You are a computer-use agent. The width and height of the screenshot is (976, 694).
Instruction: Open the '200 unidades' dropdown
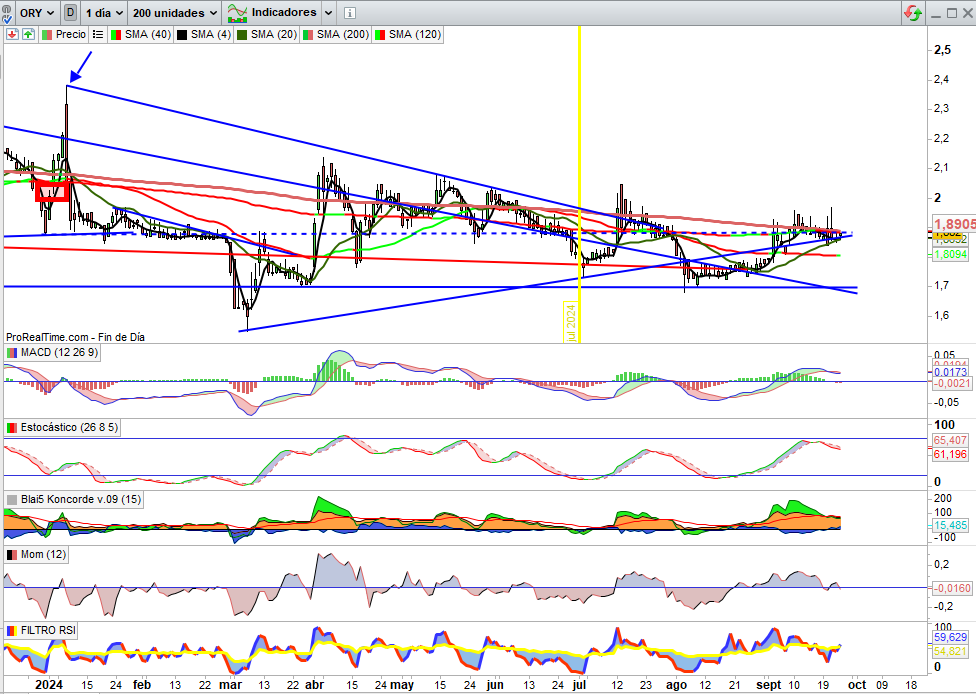click(175, 12)
